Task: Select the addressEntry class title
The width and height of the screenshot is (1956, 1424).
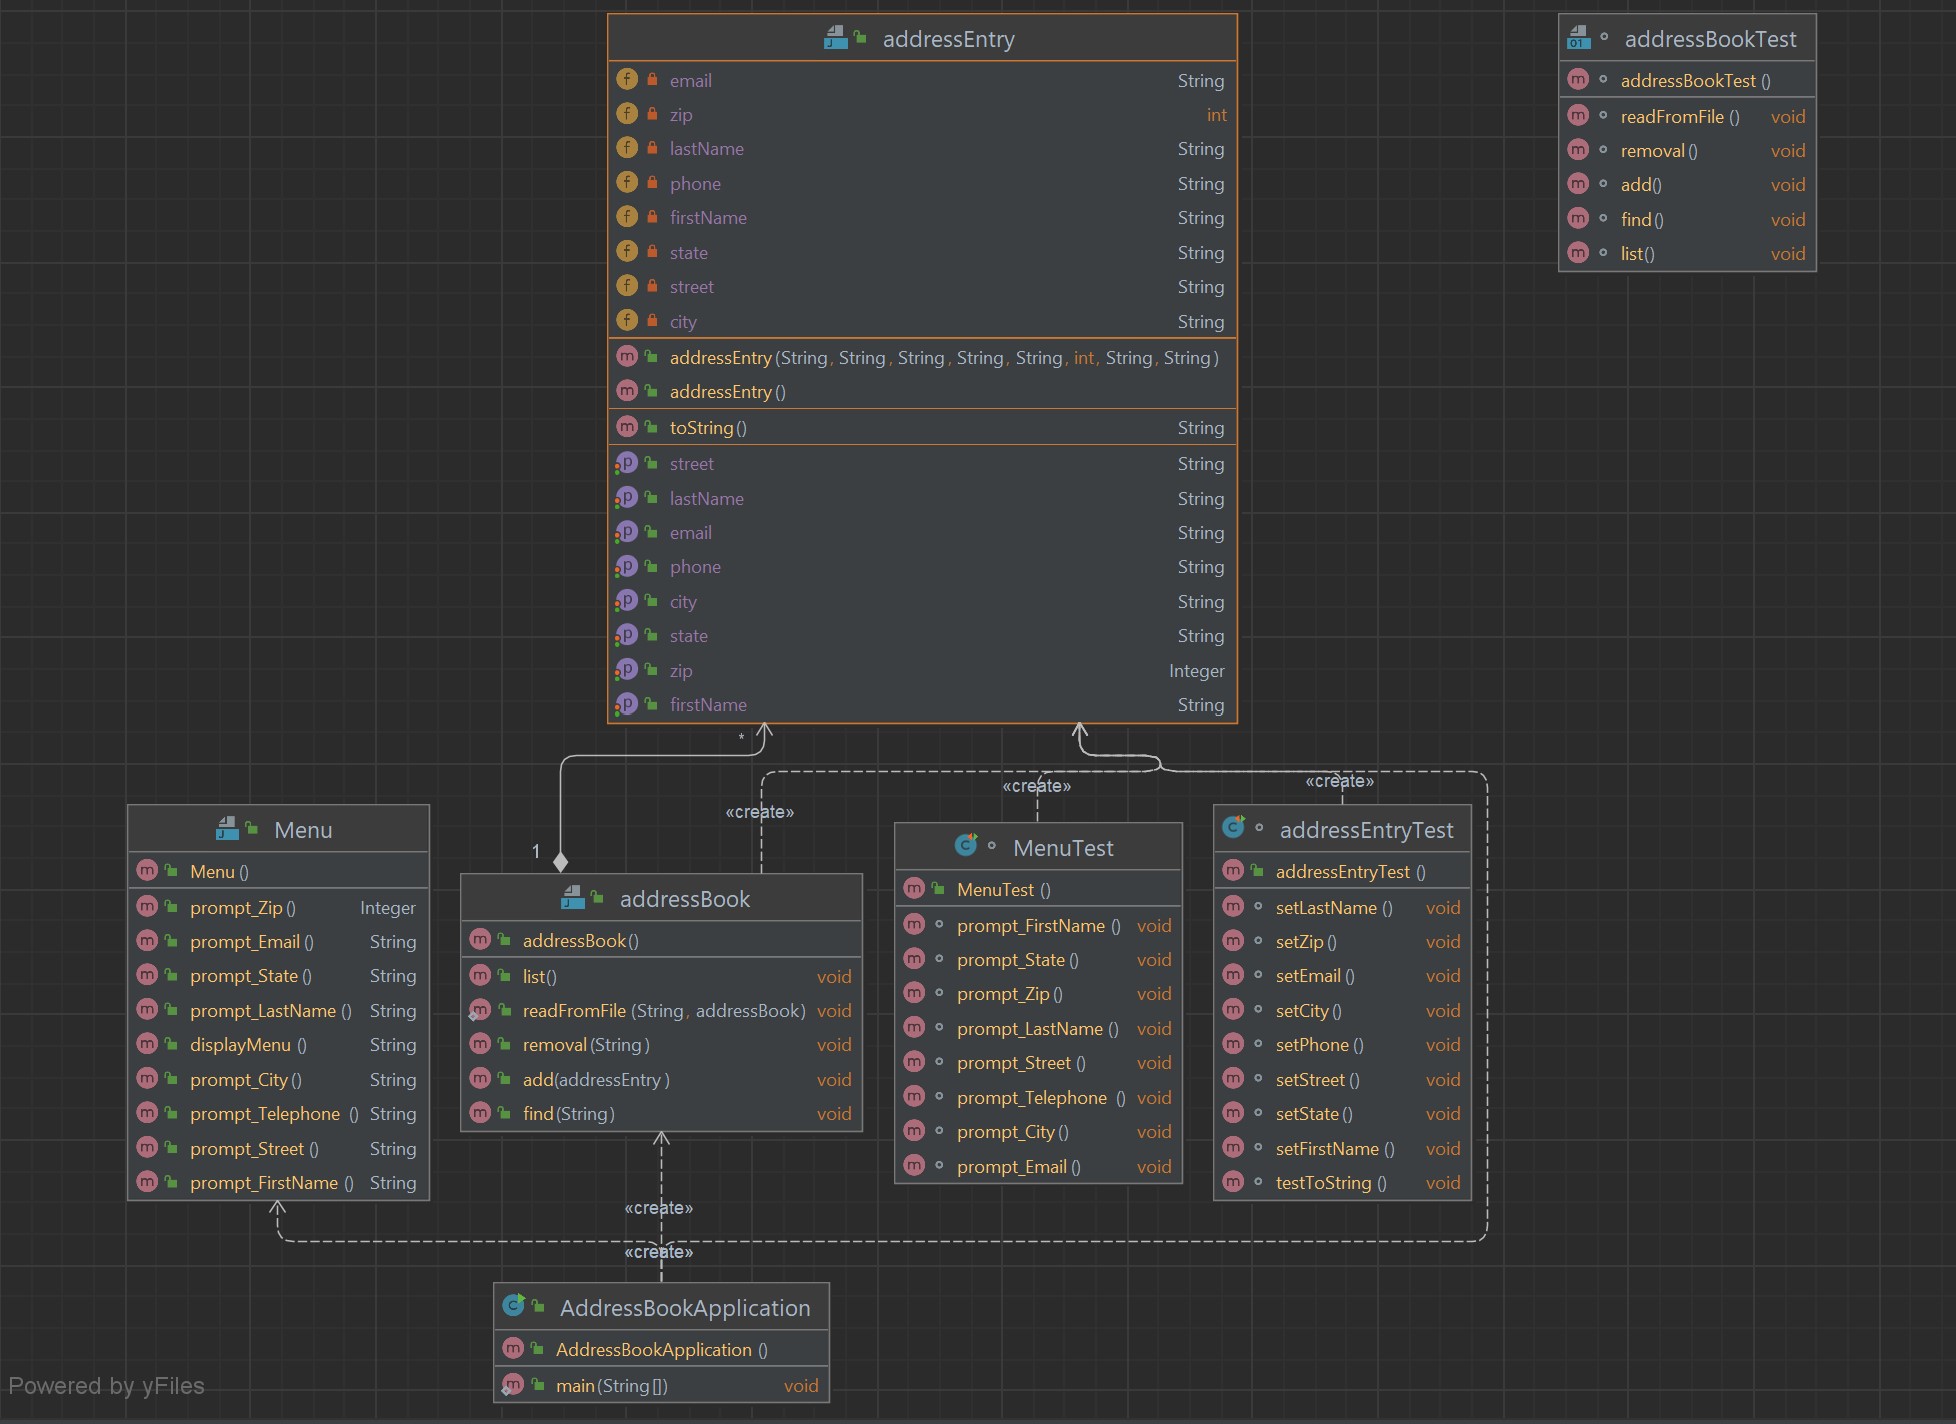Action: tap(948, 39)
